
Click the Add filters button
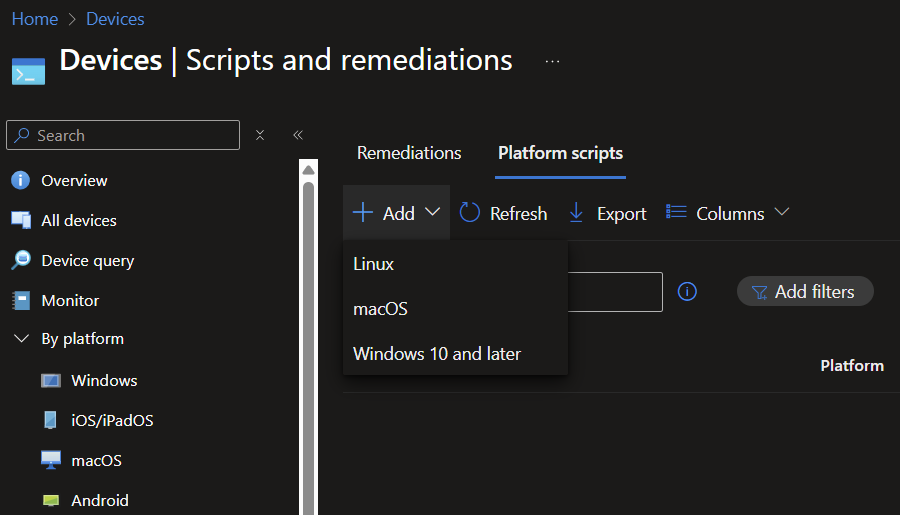point(804,292)
